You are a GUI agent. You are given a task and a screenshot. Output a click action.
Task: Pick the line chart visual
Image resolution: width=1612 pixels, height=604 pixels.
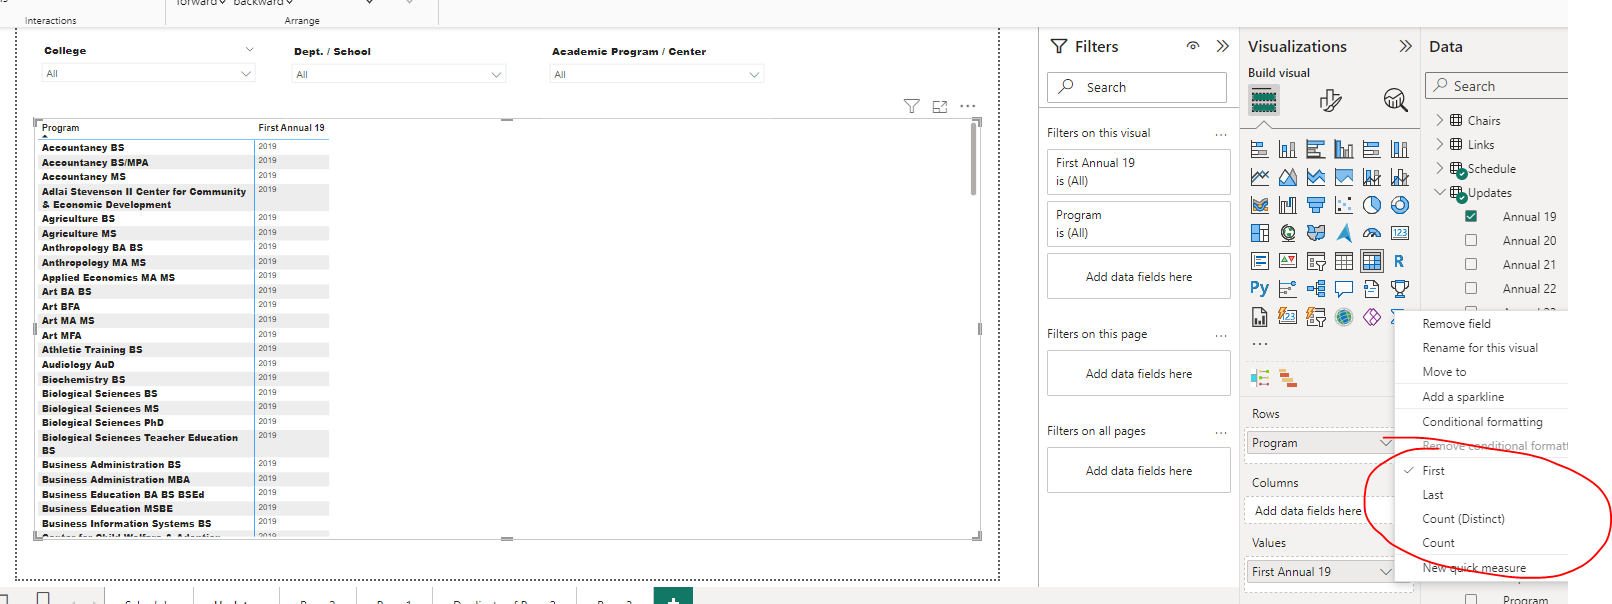tap(1260, 177)
